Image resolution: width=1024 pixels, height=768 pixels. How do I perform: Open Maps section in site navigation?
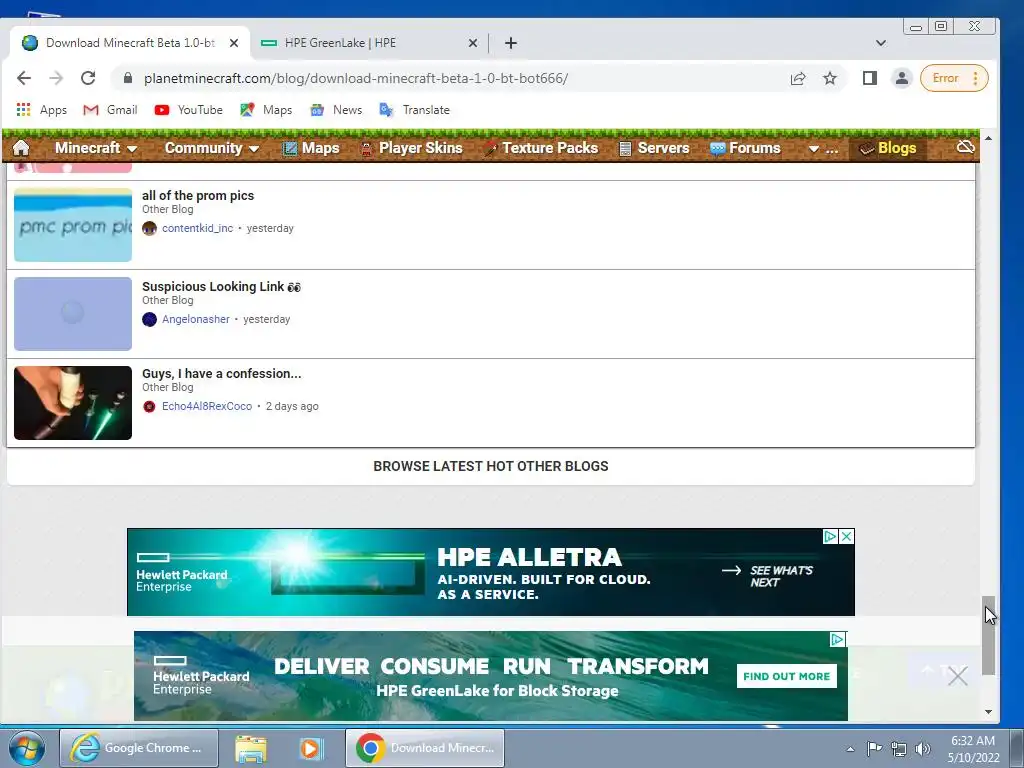[x=311, y=148]
